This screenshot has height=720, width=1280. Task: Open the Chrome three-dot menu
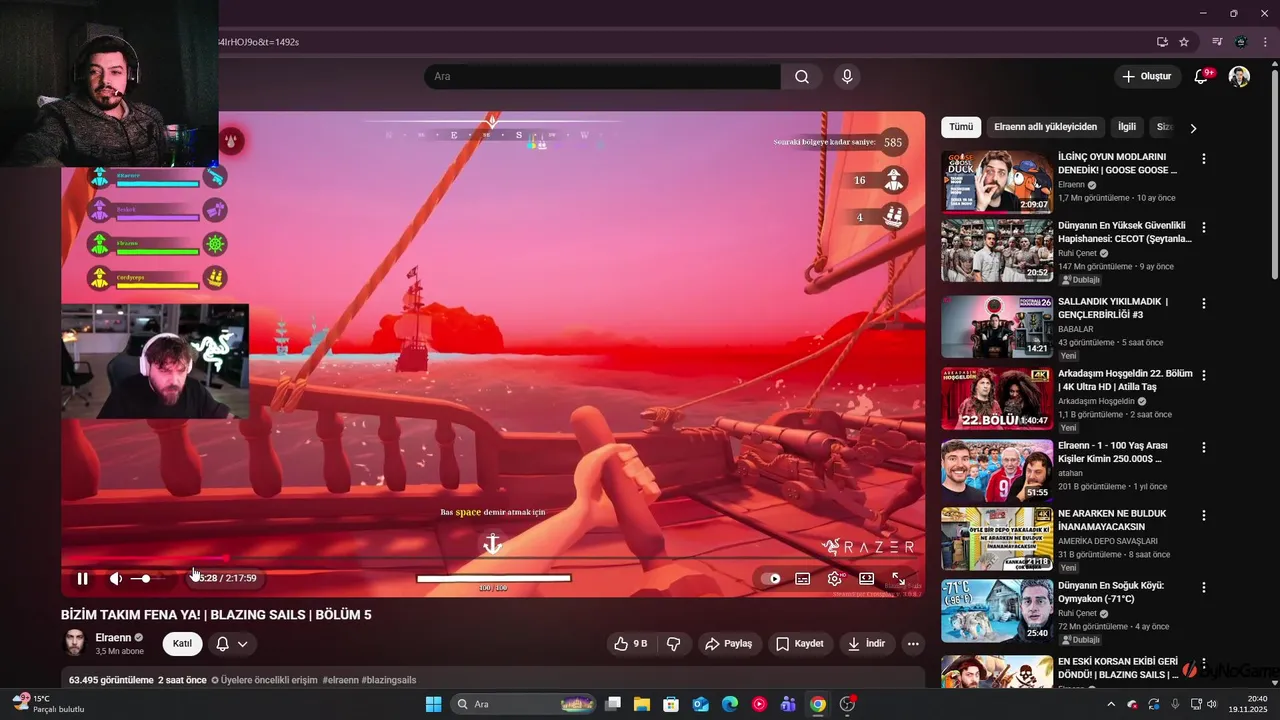1264,42
